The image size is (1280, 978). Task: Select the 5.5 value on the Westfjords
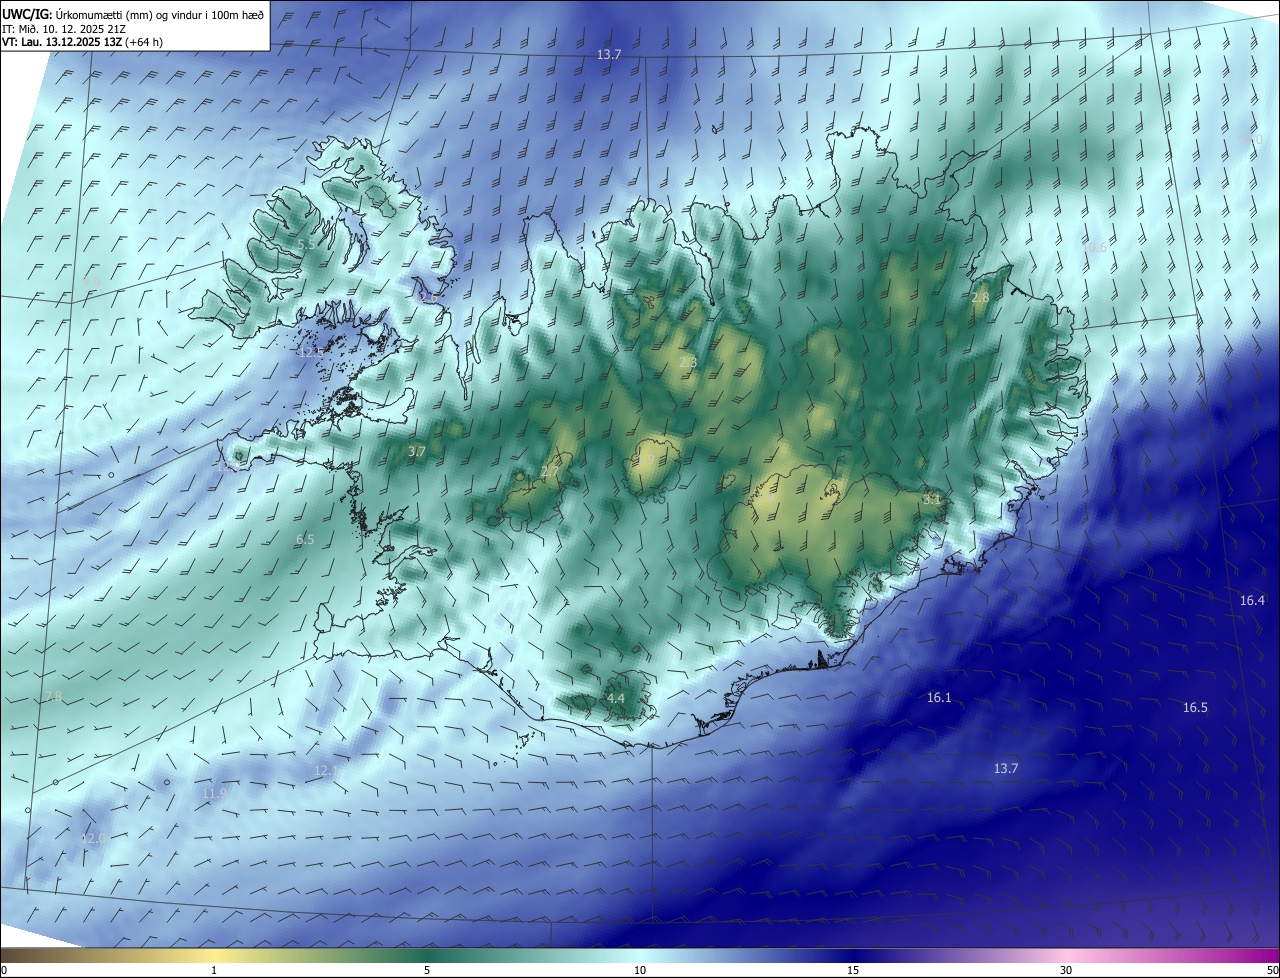(306, 244)
